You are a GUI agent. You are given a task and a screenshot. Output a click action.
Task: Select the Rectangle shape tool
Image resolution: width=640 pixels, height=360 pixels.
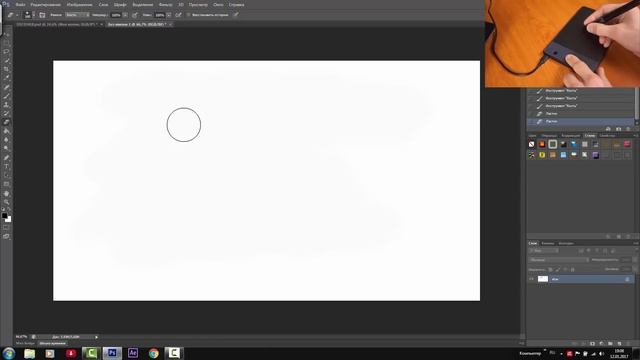[x=7, y=184]
